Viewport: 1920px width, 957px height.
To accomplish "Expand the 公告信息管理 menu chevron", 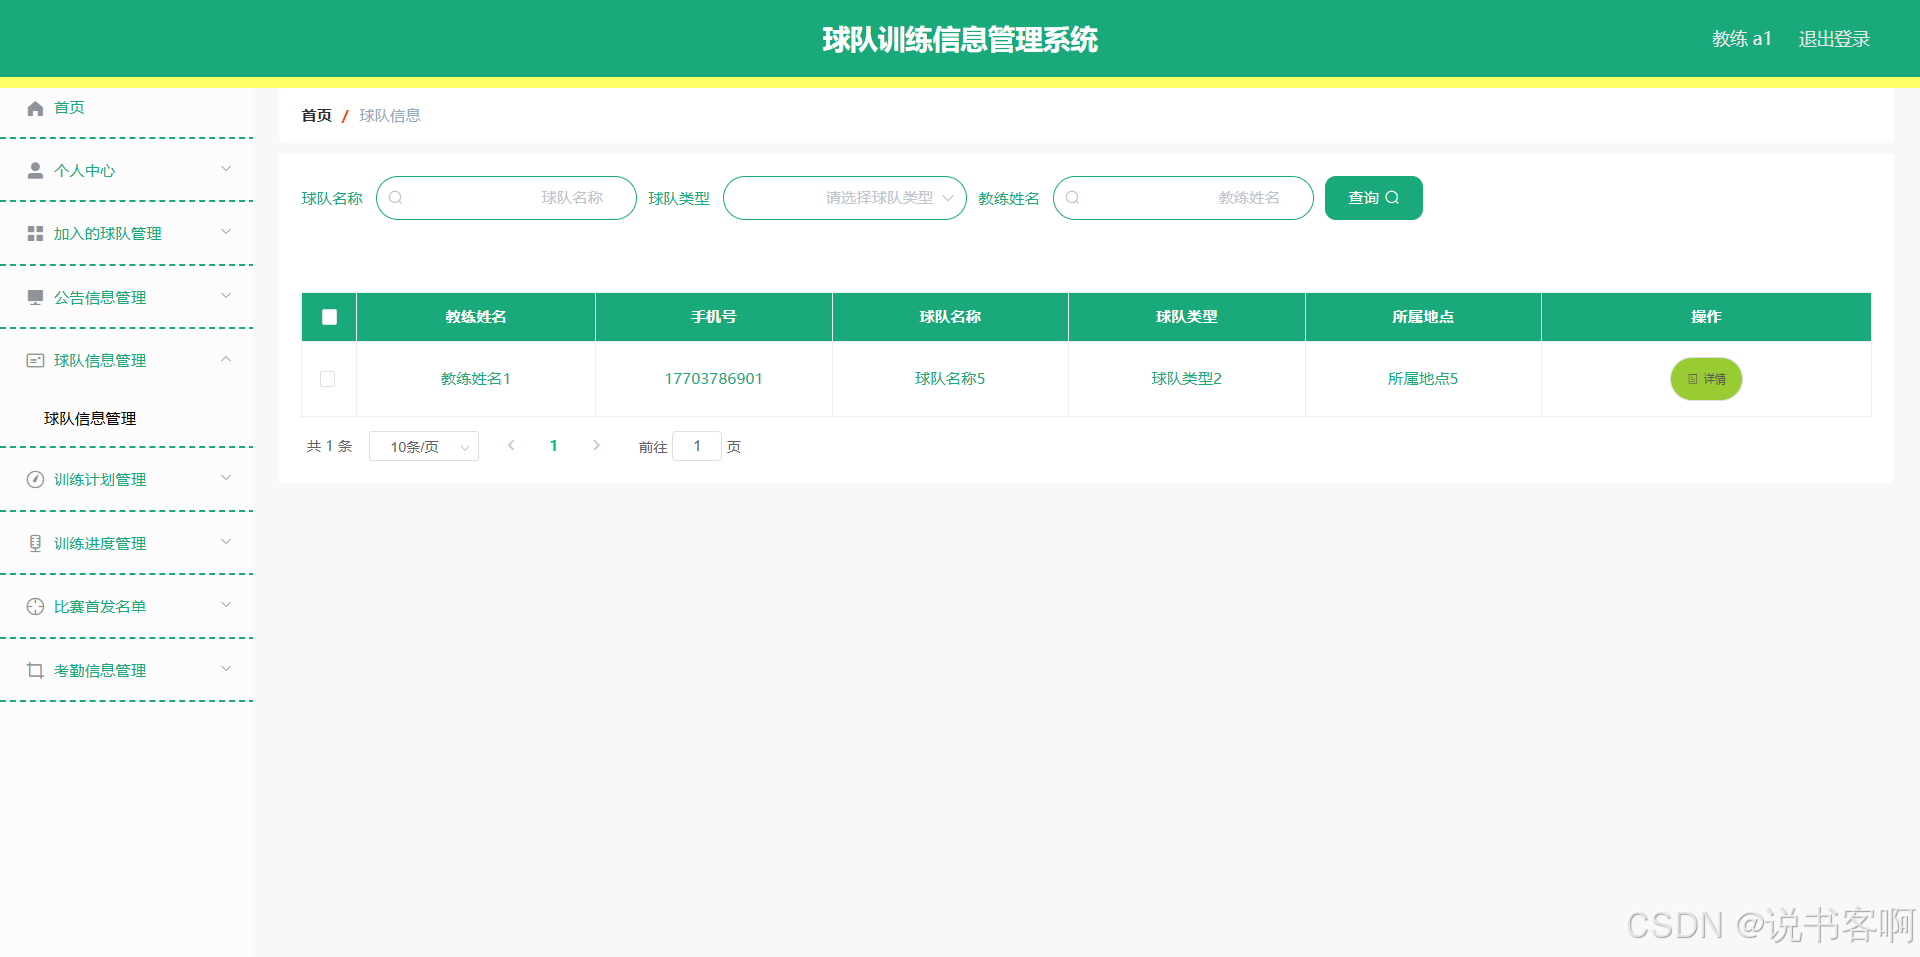I will pyautogui.click(x=226, y=296).
